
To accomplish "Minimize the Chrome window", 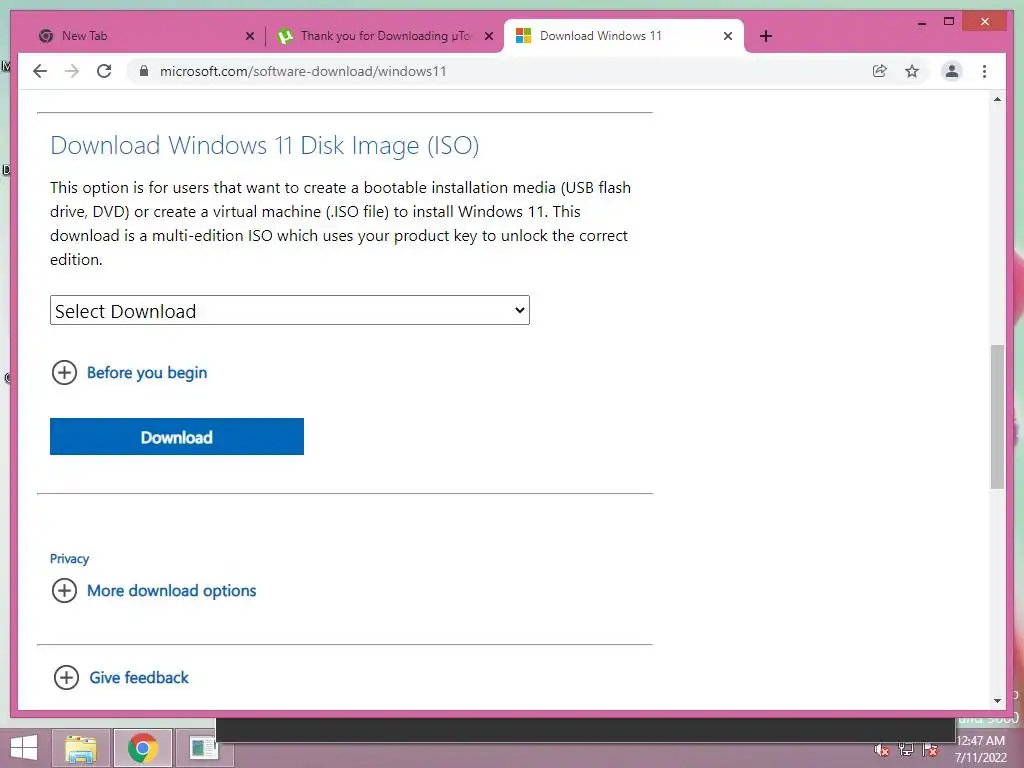I will [921, 22].
